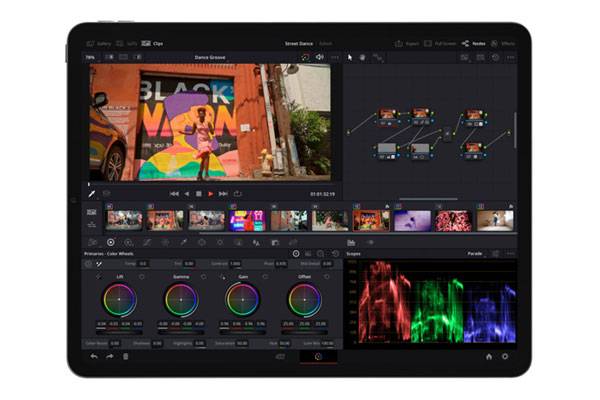This screenshot has width=600, height=400.
Task: Adjust the Gamma color wheel
Action: coord(181,299)
